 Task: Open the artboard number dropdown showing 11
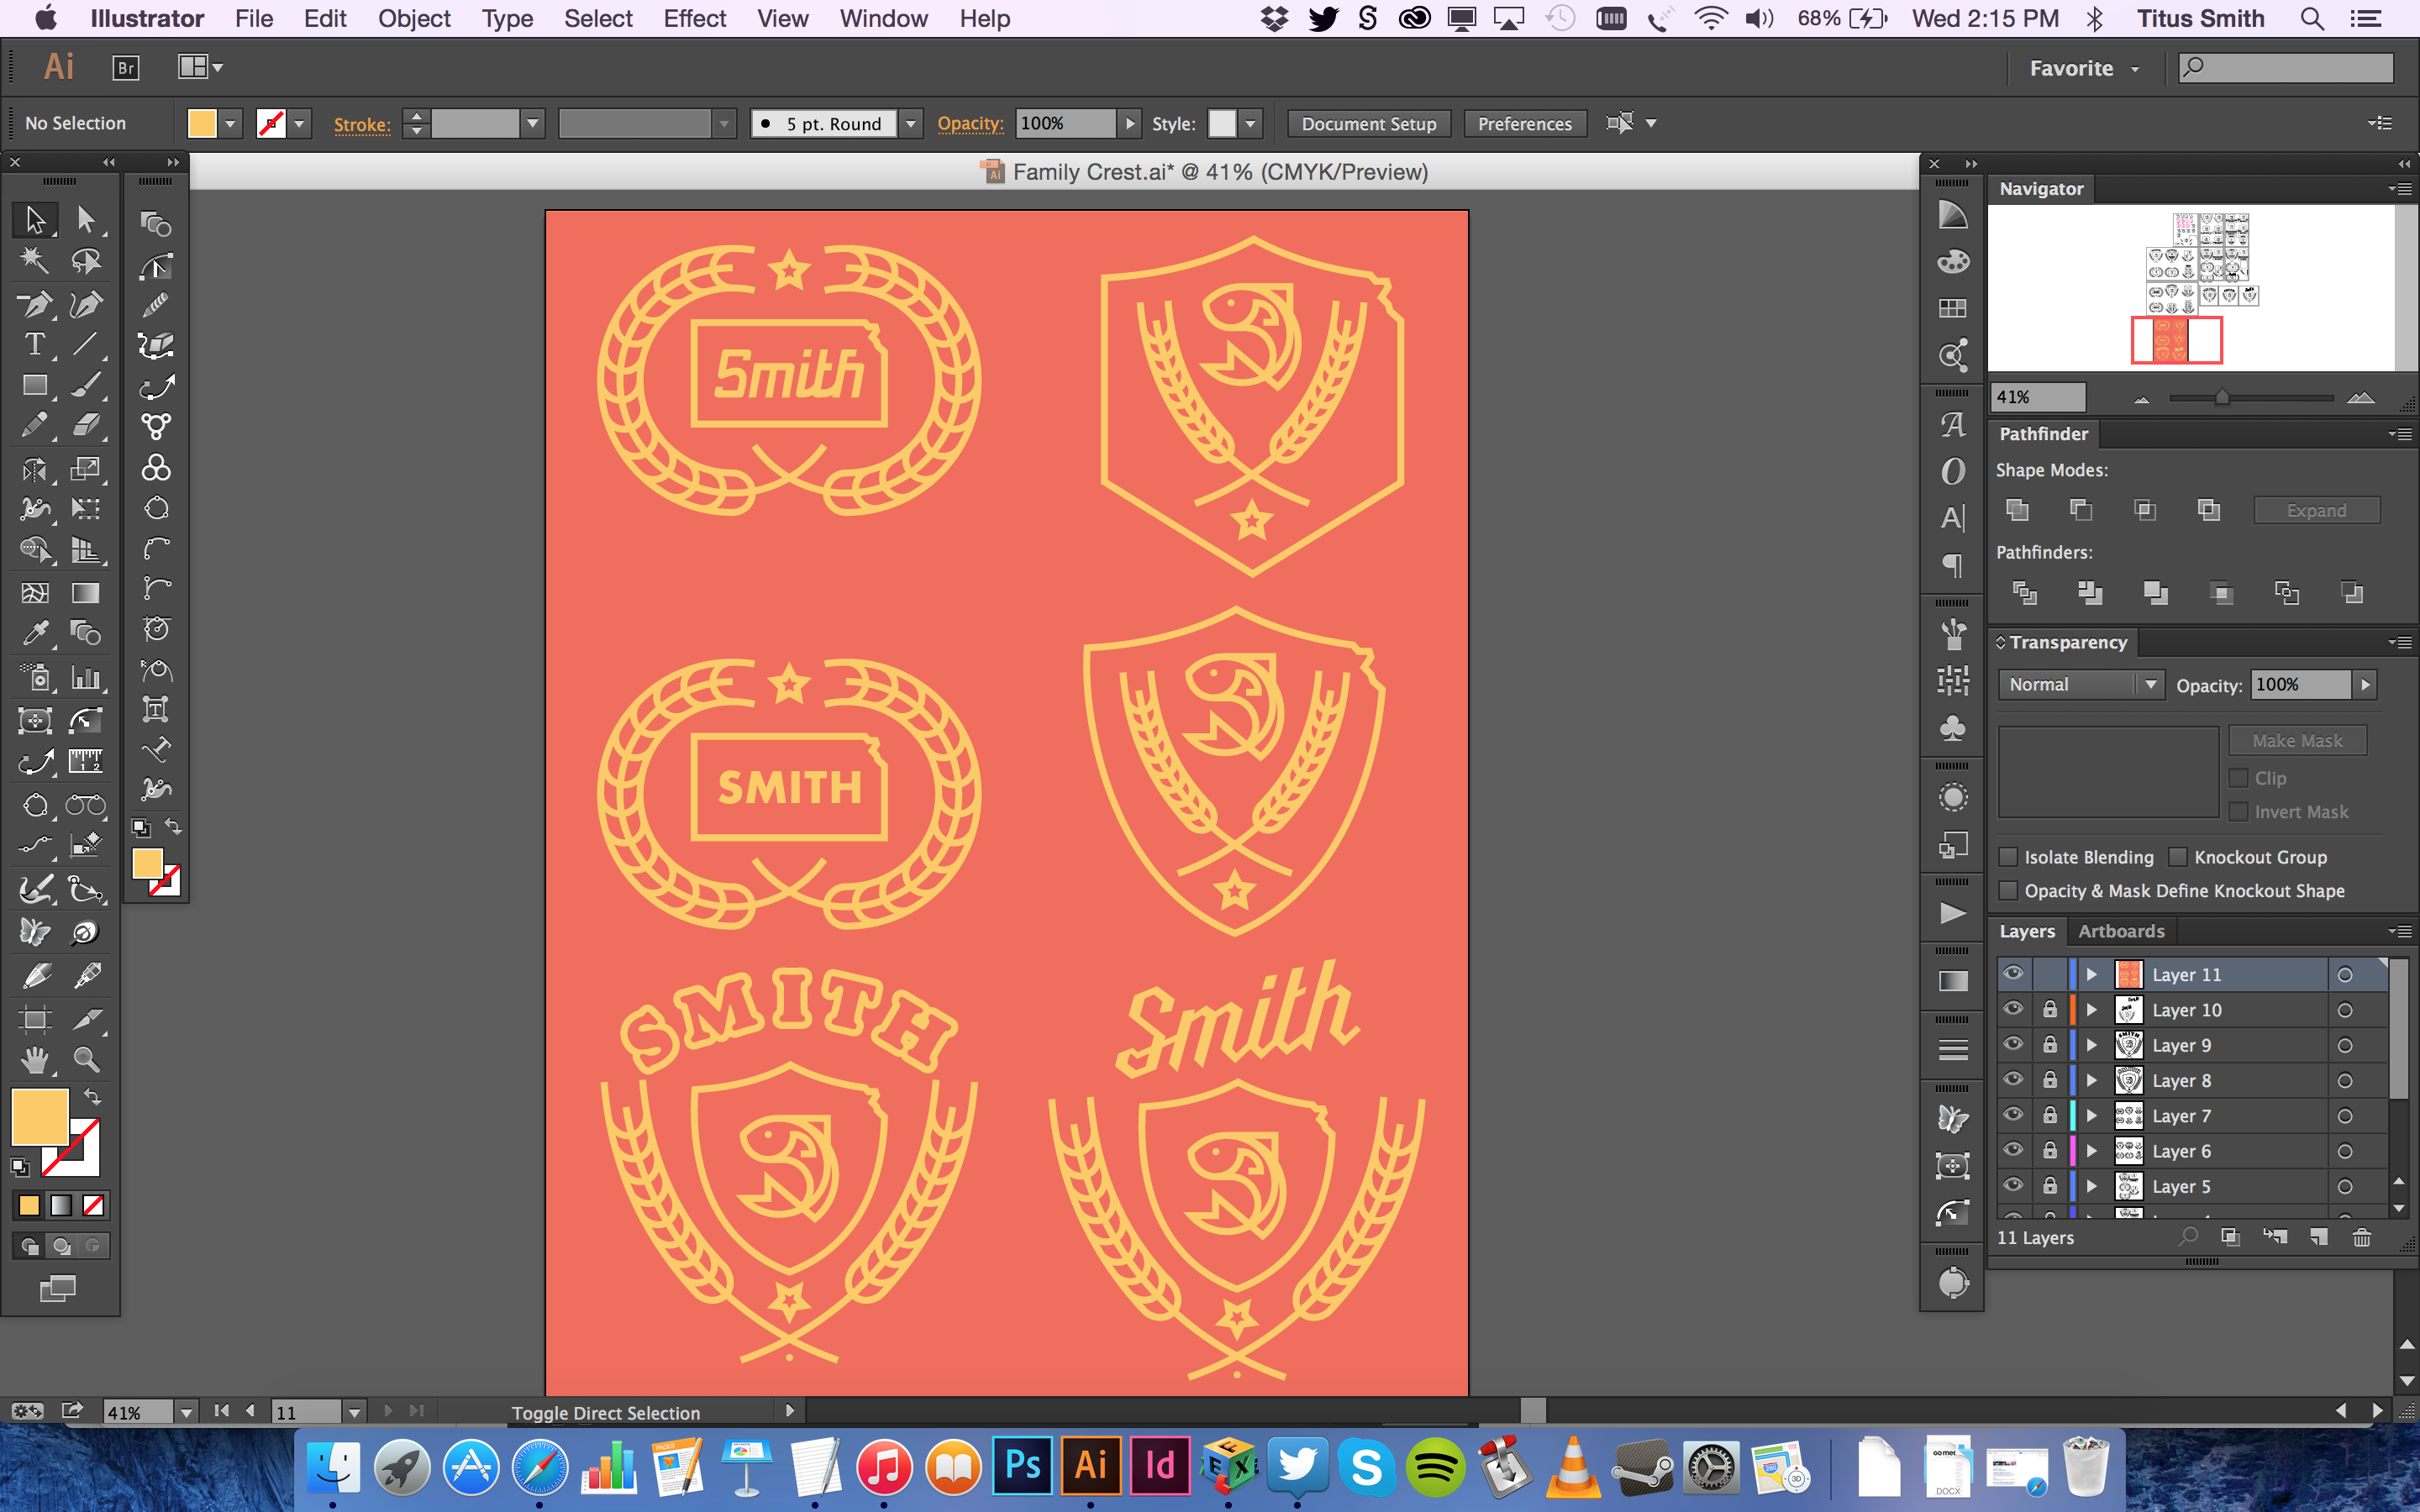click(x=354, y=1412)
